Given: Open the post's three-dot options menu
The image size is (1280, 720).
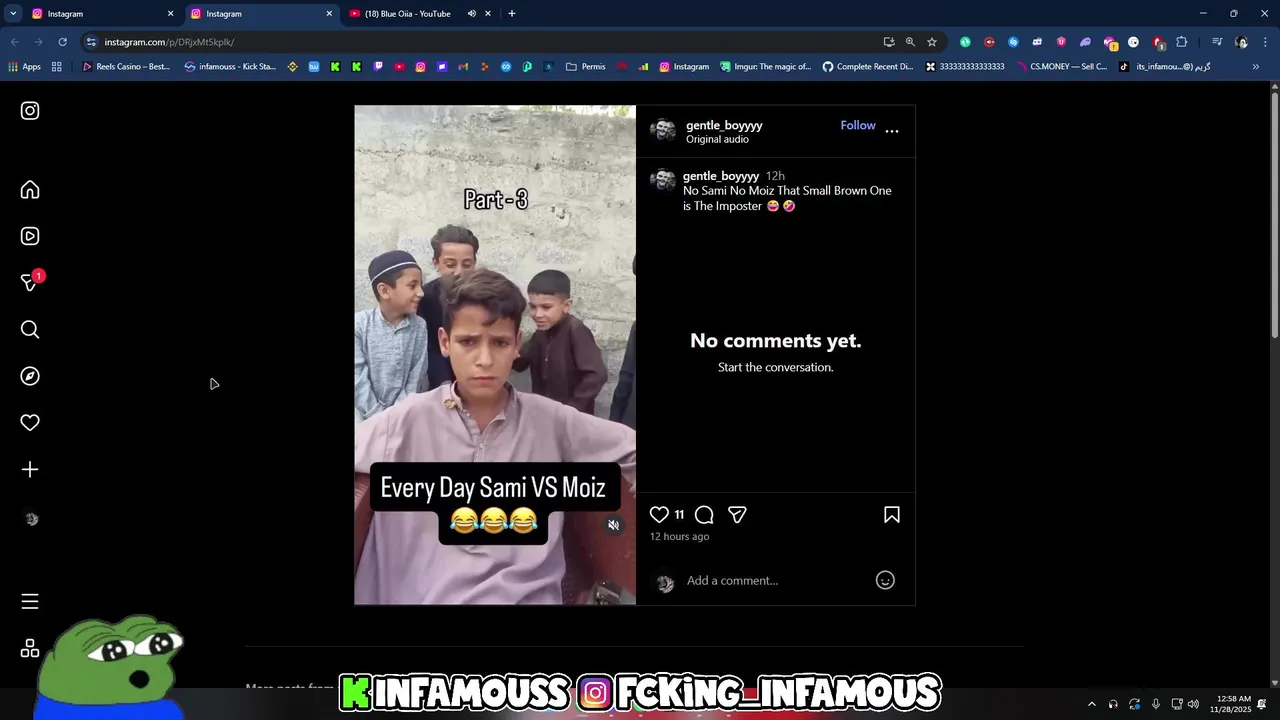Looking at the screenshot, I should (892, 131).
